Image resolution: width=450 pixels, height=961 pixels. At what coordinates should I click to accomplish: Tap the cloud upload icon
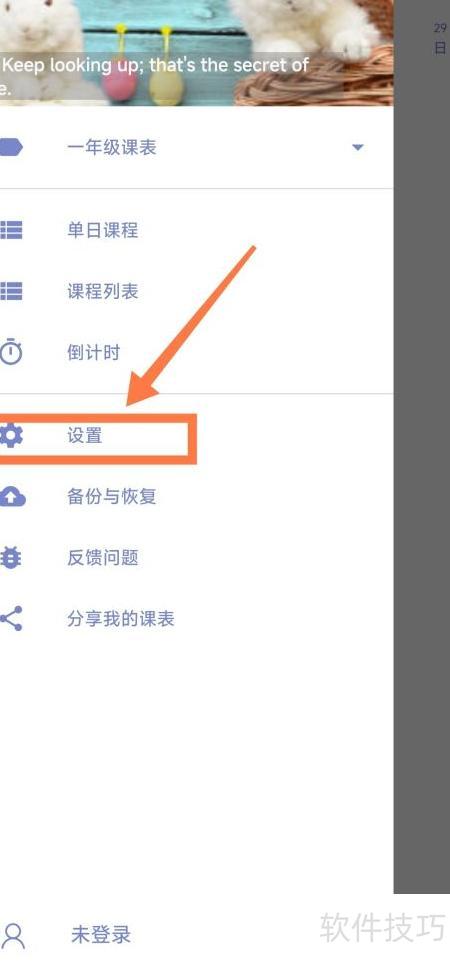[12, 496]
